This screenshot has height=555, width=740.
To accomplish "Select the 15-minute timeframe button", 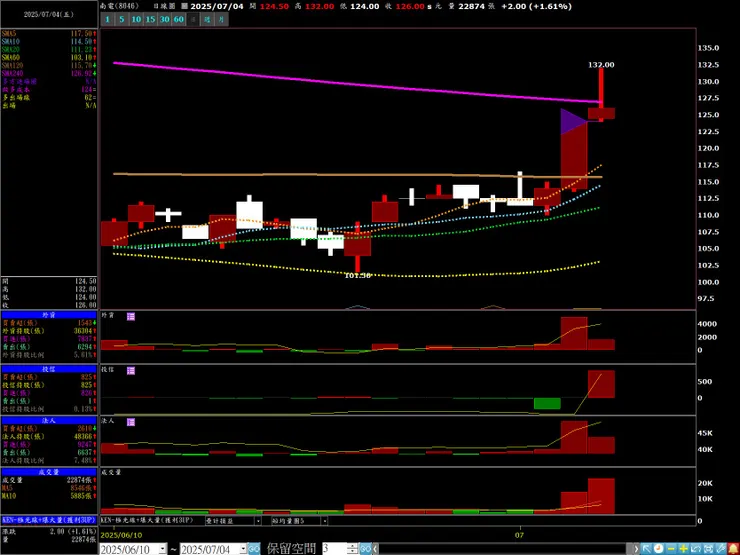I will (x=150, y=19).
